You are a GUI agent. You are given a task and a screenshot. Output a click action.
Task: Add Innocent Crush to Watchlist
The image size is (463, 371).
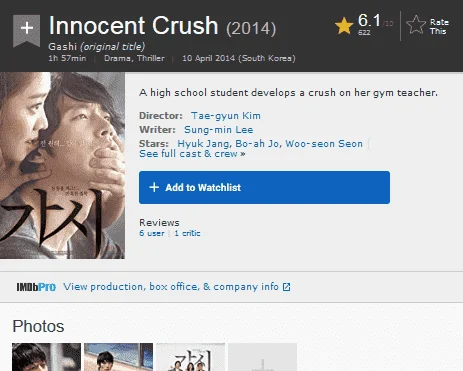[x=264, y=187]
